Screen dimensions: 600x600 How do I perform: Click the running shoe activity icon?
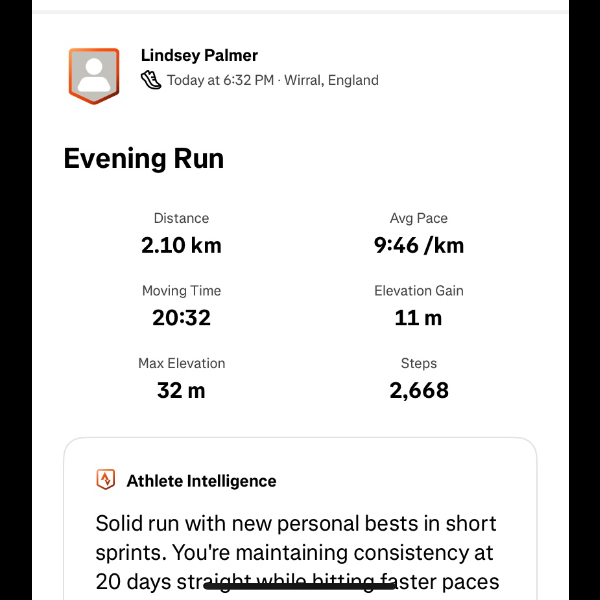151,80
